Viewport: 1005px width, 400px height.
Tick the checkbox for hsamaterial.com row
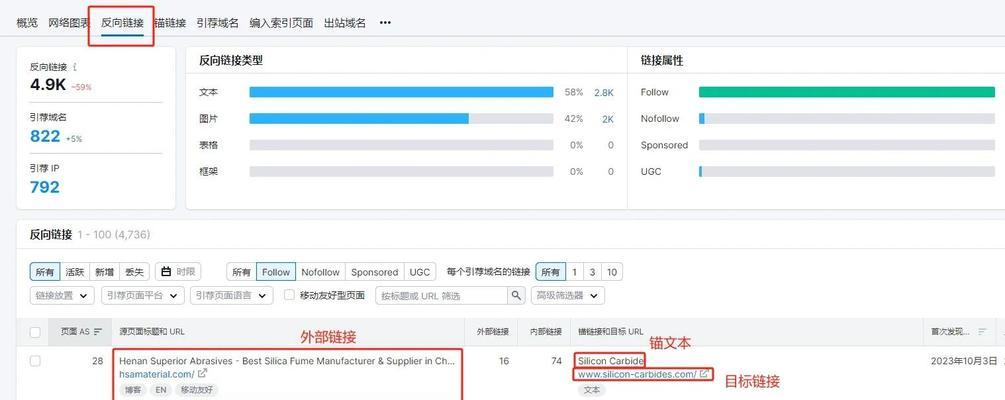tap(35, 361)
